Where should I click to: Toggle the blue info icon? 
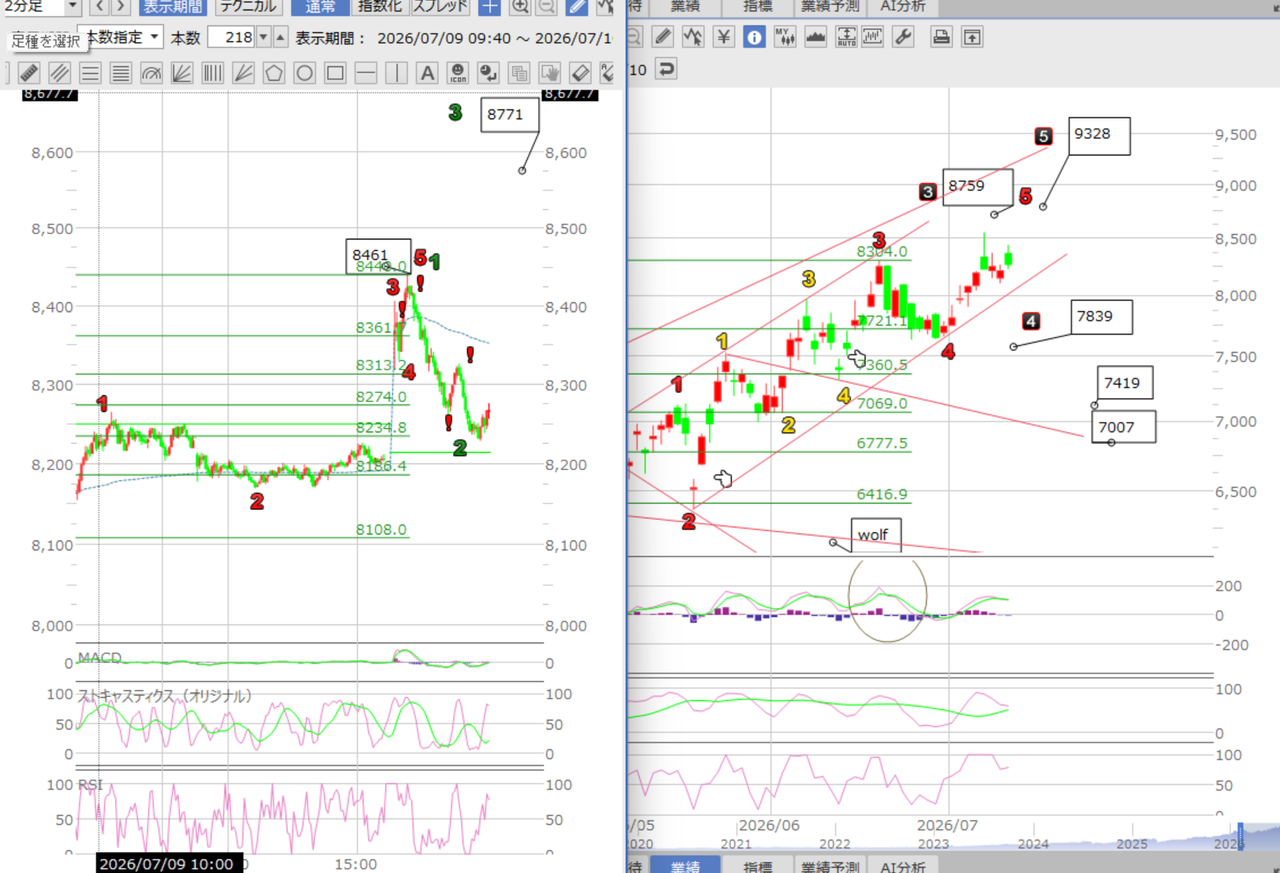tap(755, 37)
